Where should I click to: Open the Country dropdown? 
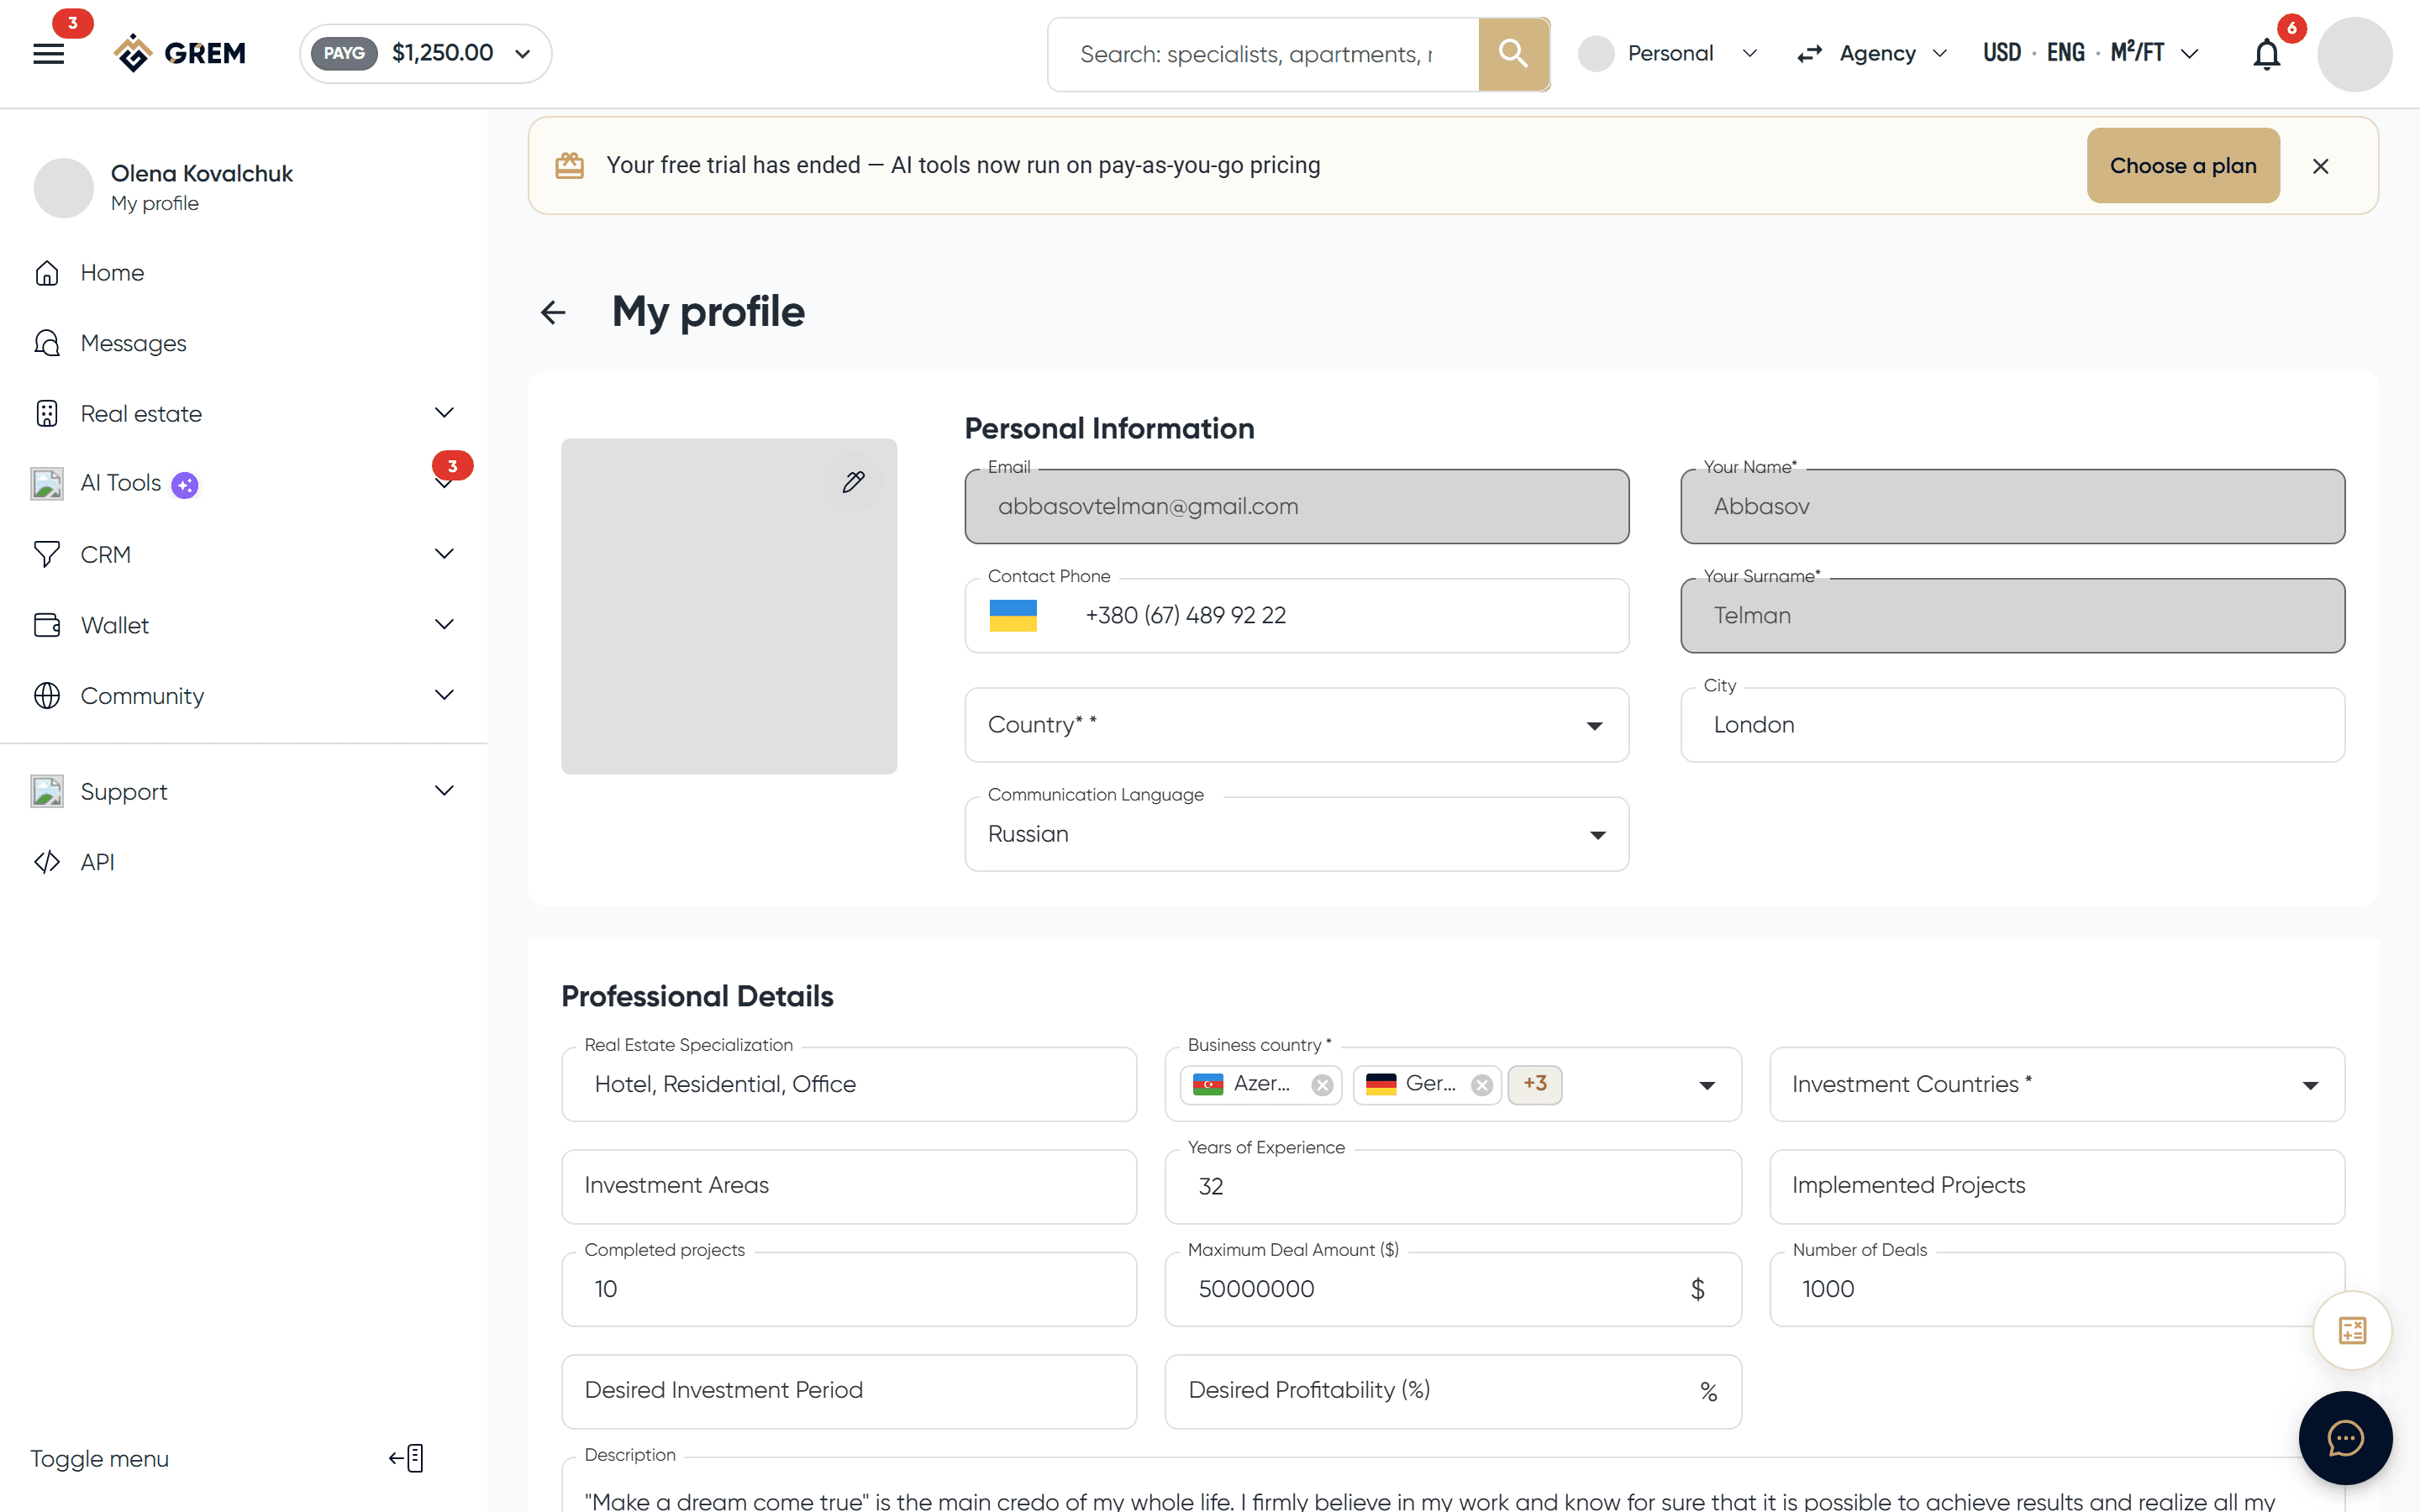[1296, 725]
